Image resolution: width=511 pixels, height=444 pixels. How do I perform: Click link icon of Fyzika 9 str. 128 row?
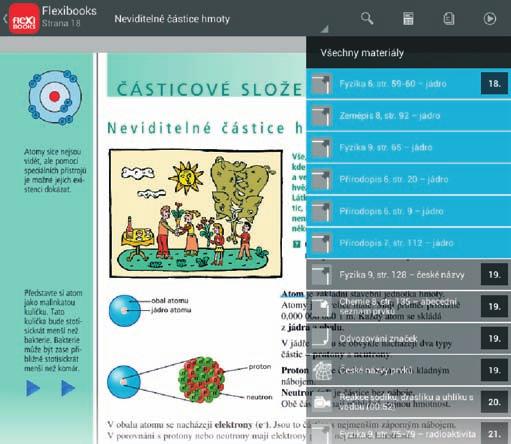click(x=321, y=275)
